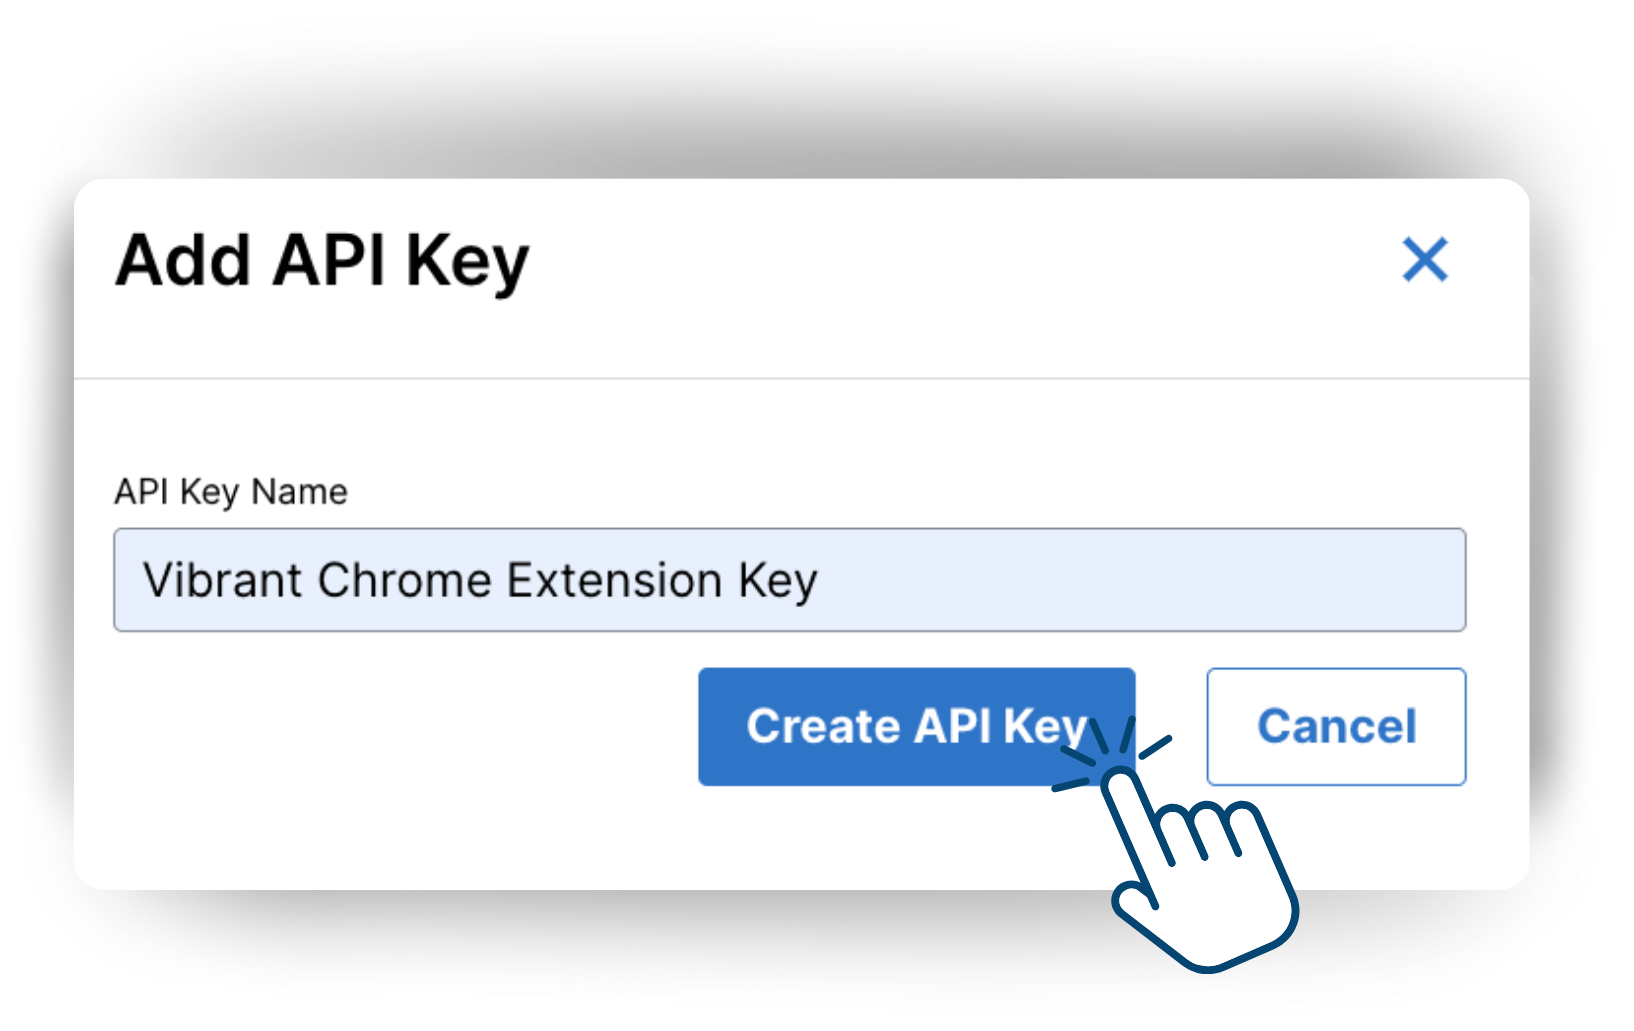The width and height of the screenshot is (1634, 1031).
Task: Place cursor in the key name field
Action: [1100, 580]
